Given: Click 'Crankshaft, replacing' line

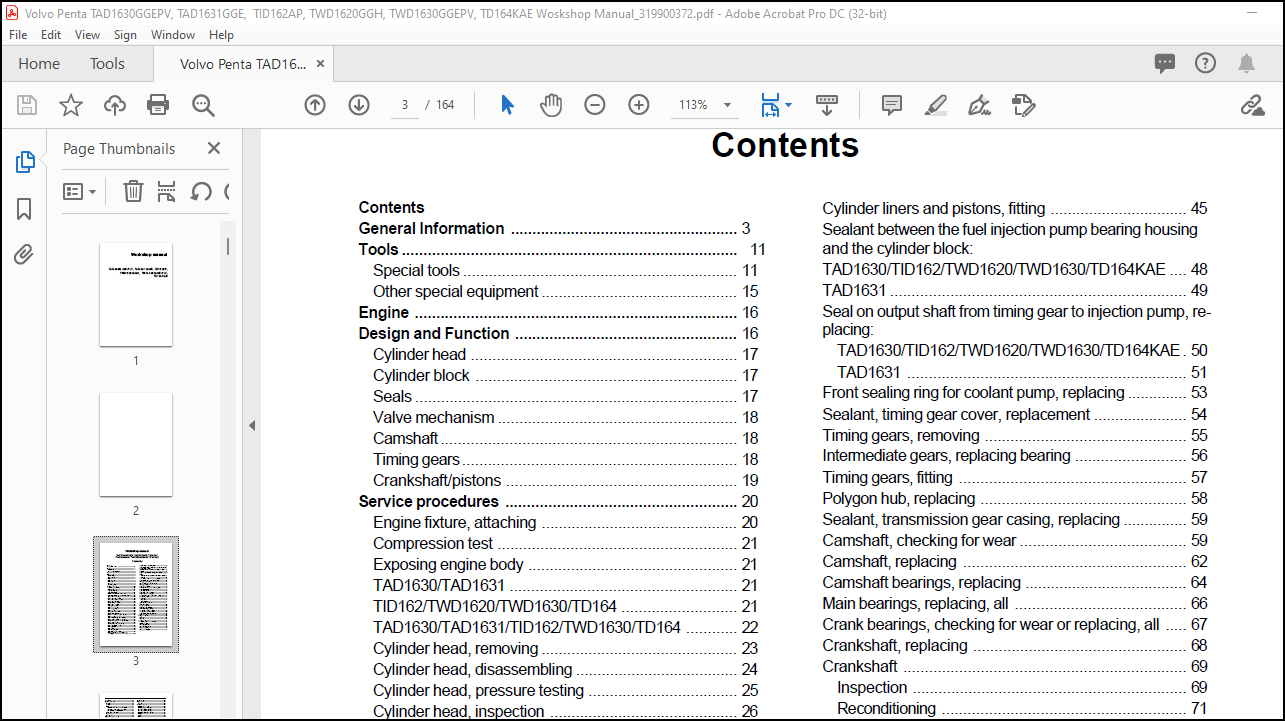Looking at the screenshot, I should 1014,645.
